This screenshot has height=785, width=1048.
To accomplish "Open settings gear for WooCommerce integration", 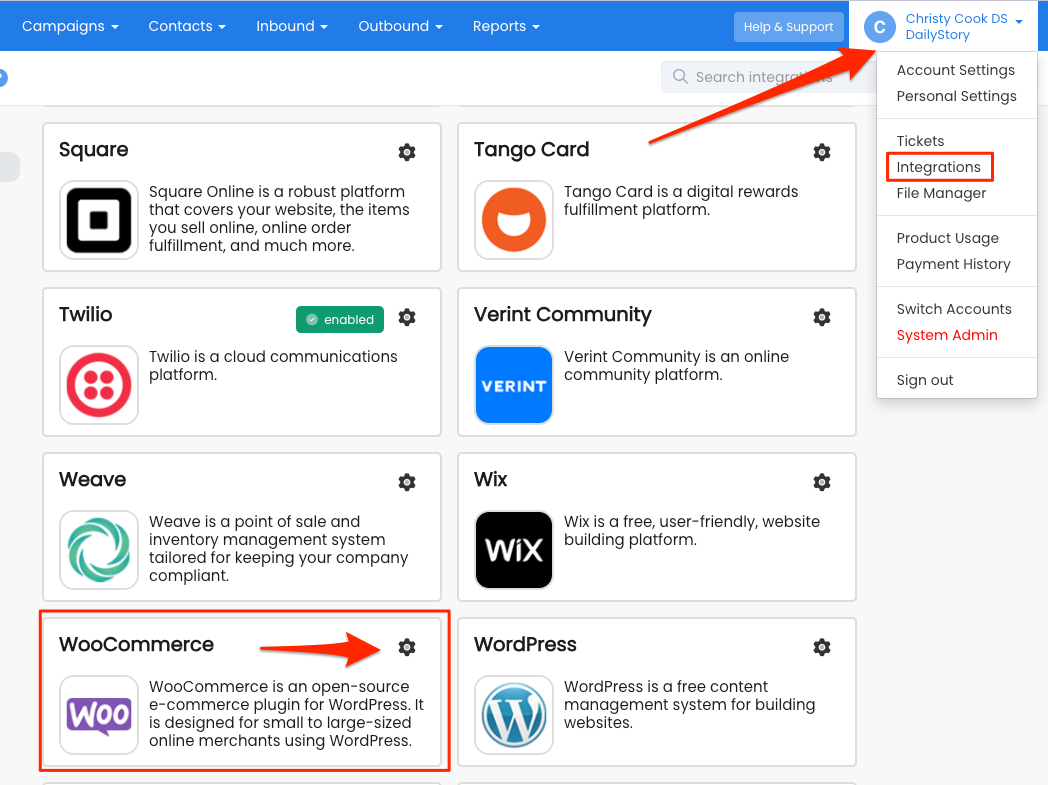I will click(406, 647).
